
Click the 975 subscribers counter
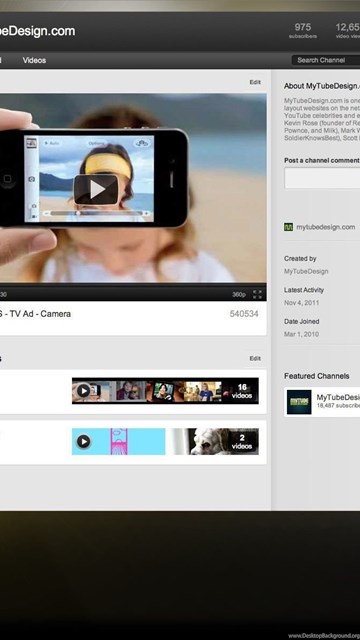(x=303, y=31)
